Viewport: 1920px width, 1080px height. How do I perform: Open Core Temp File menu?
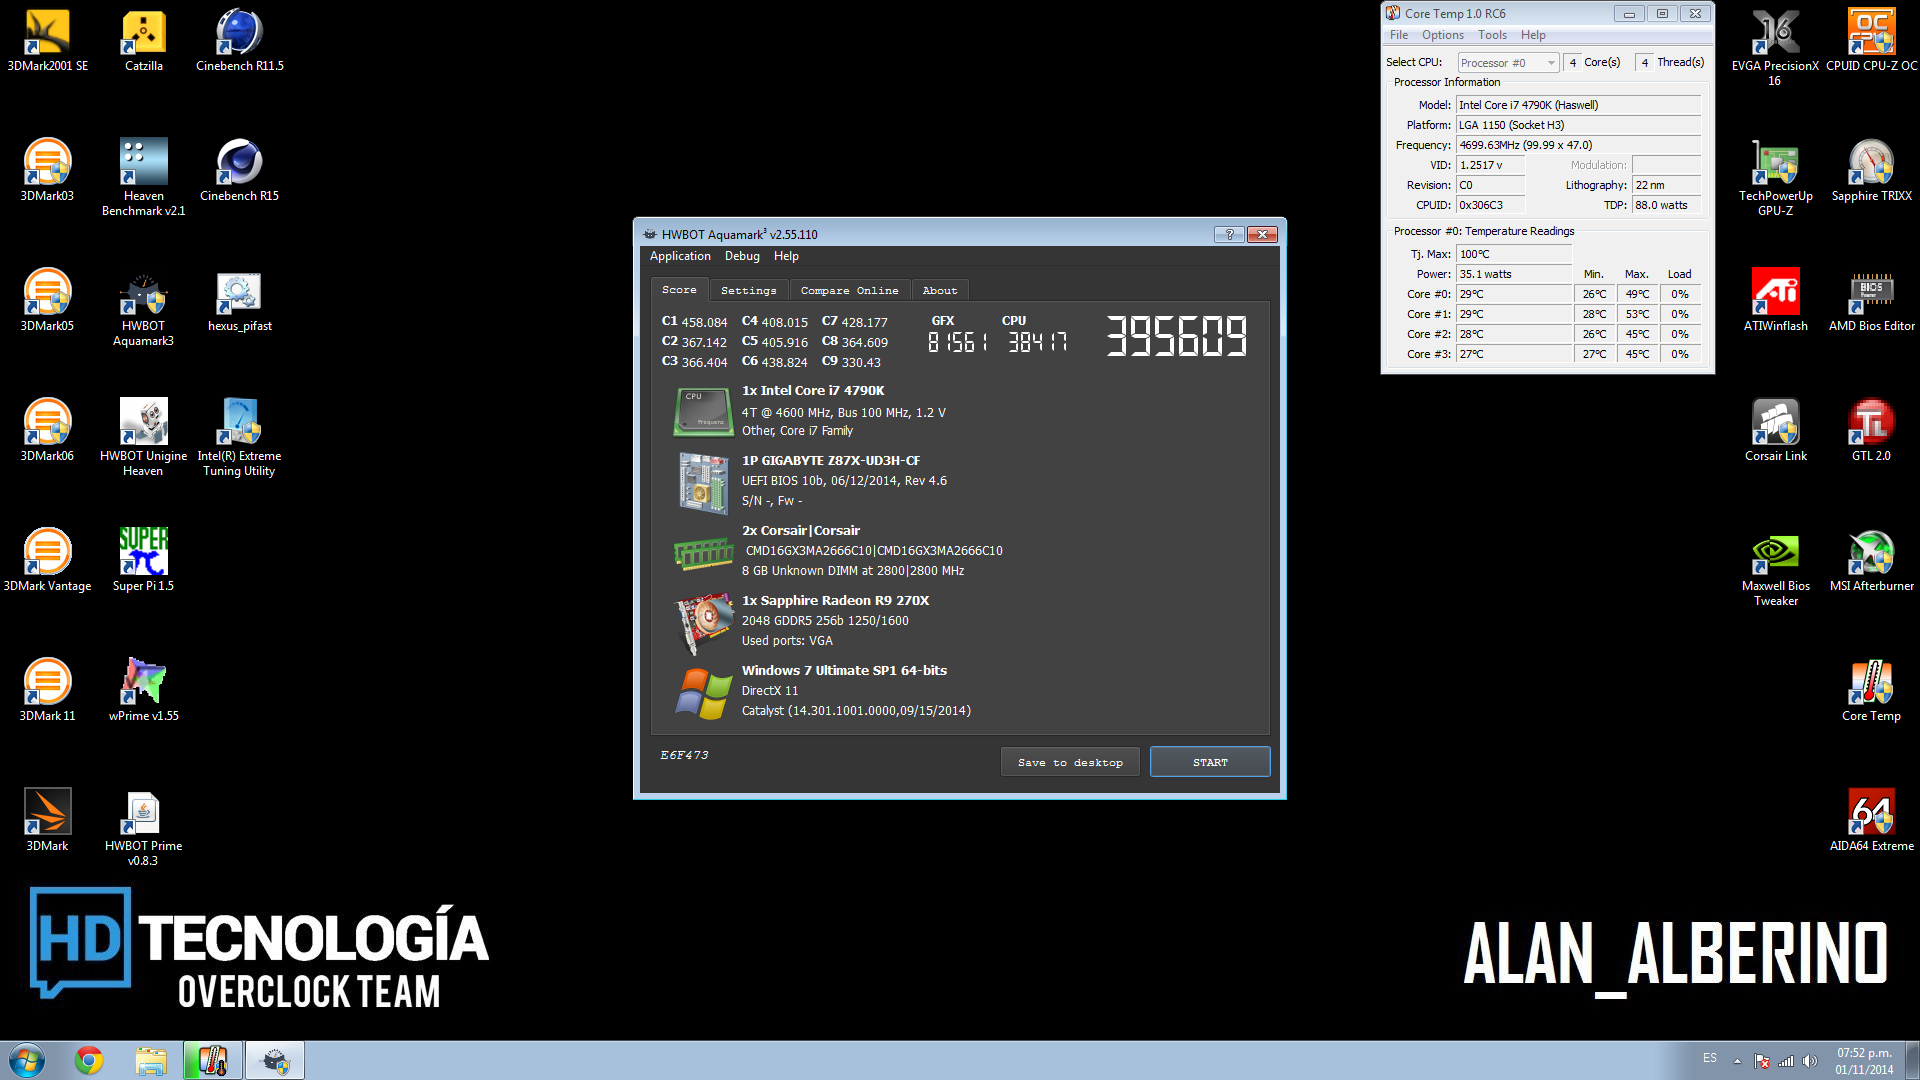click(x=1398, y=35)
